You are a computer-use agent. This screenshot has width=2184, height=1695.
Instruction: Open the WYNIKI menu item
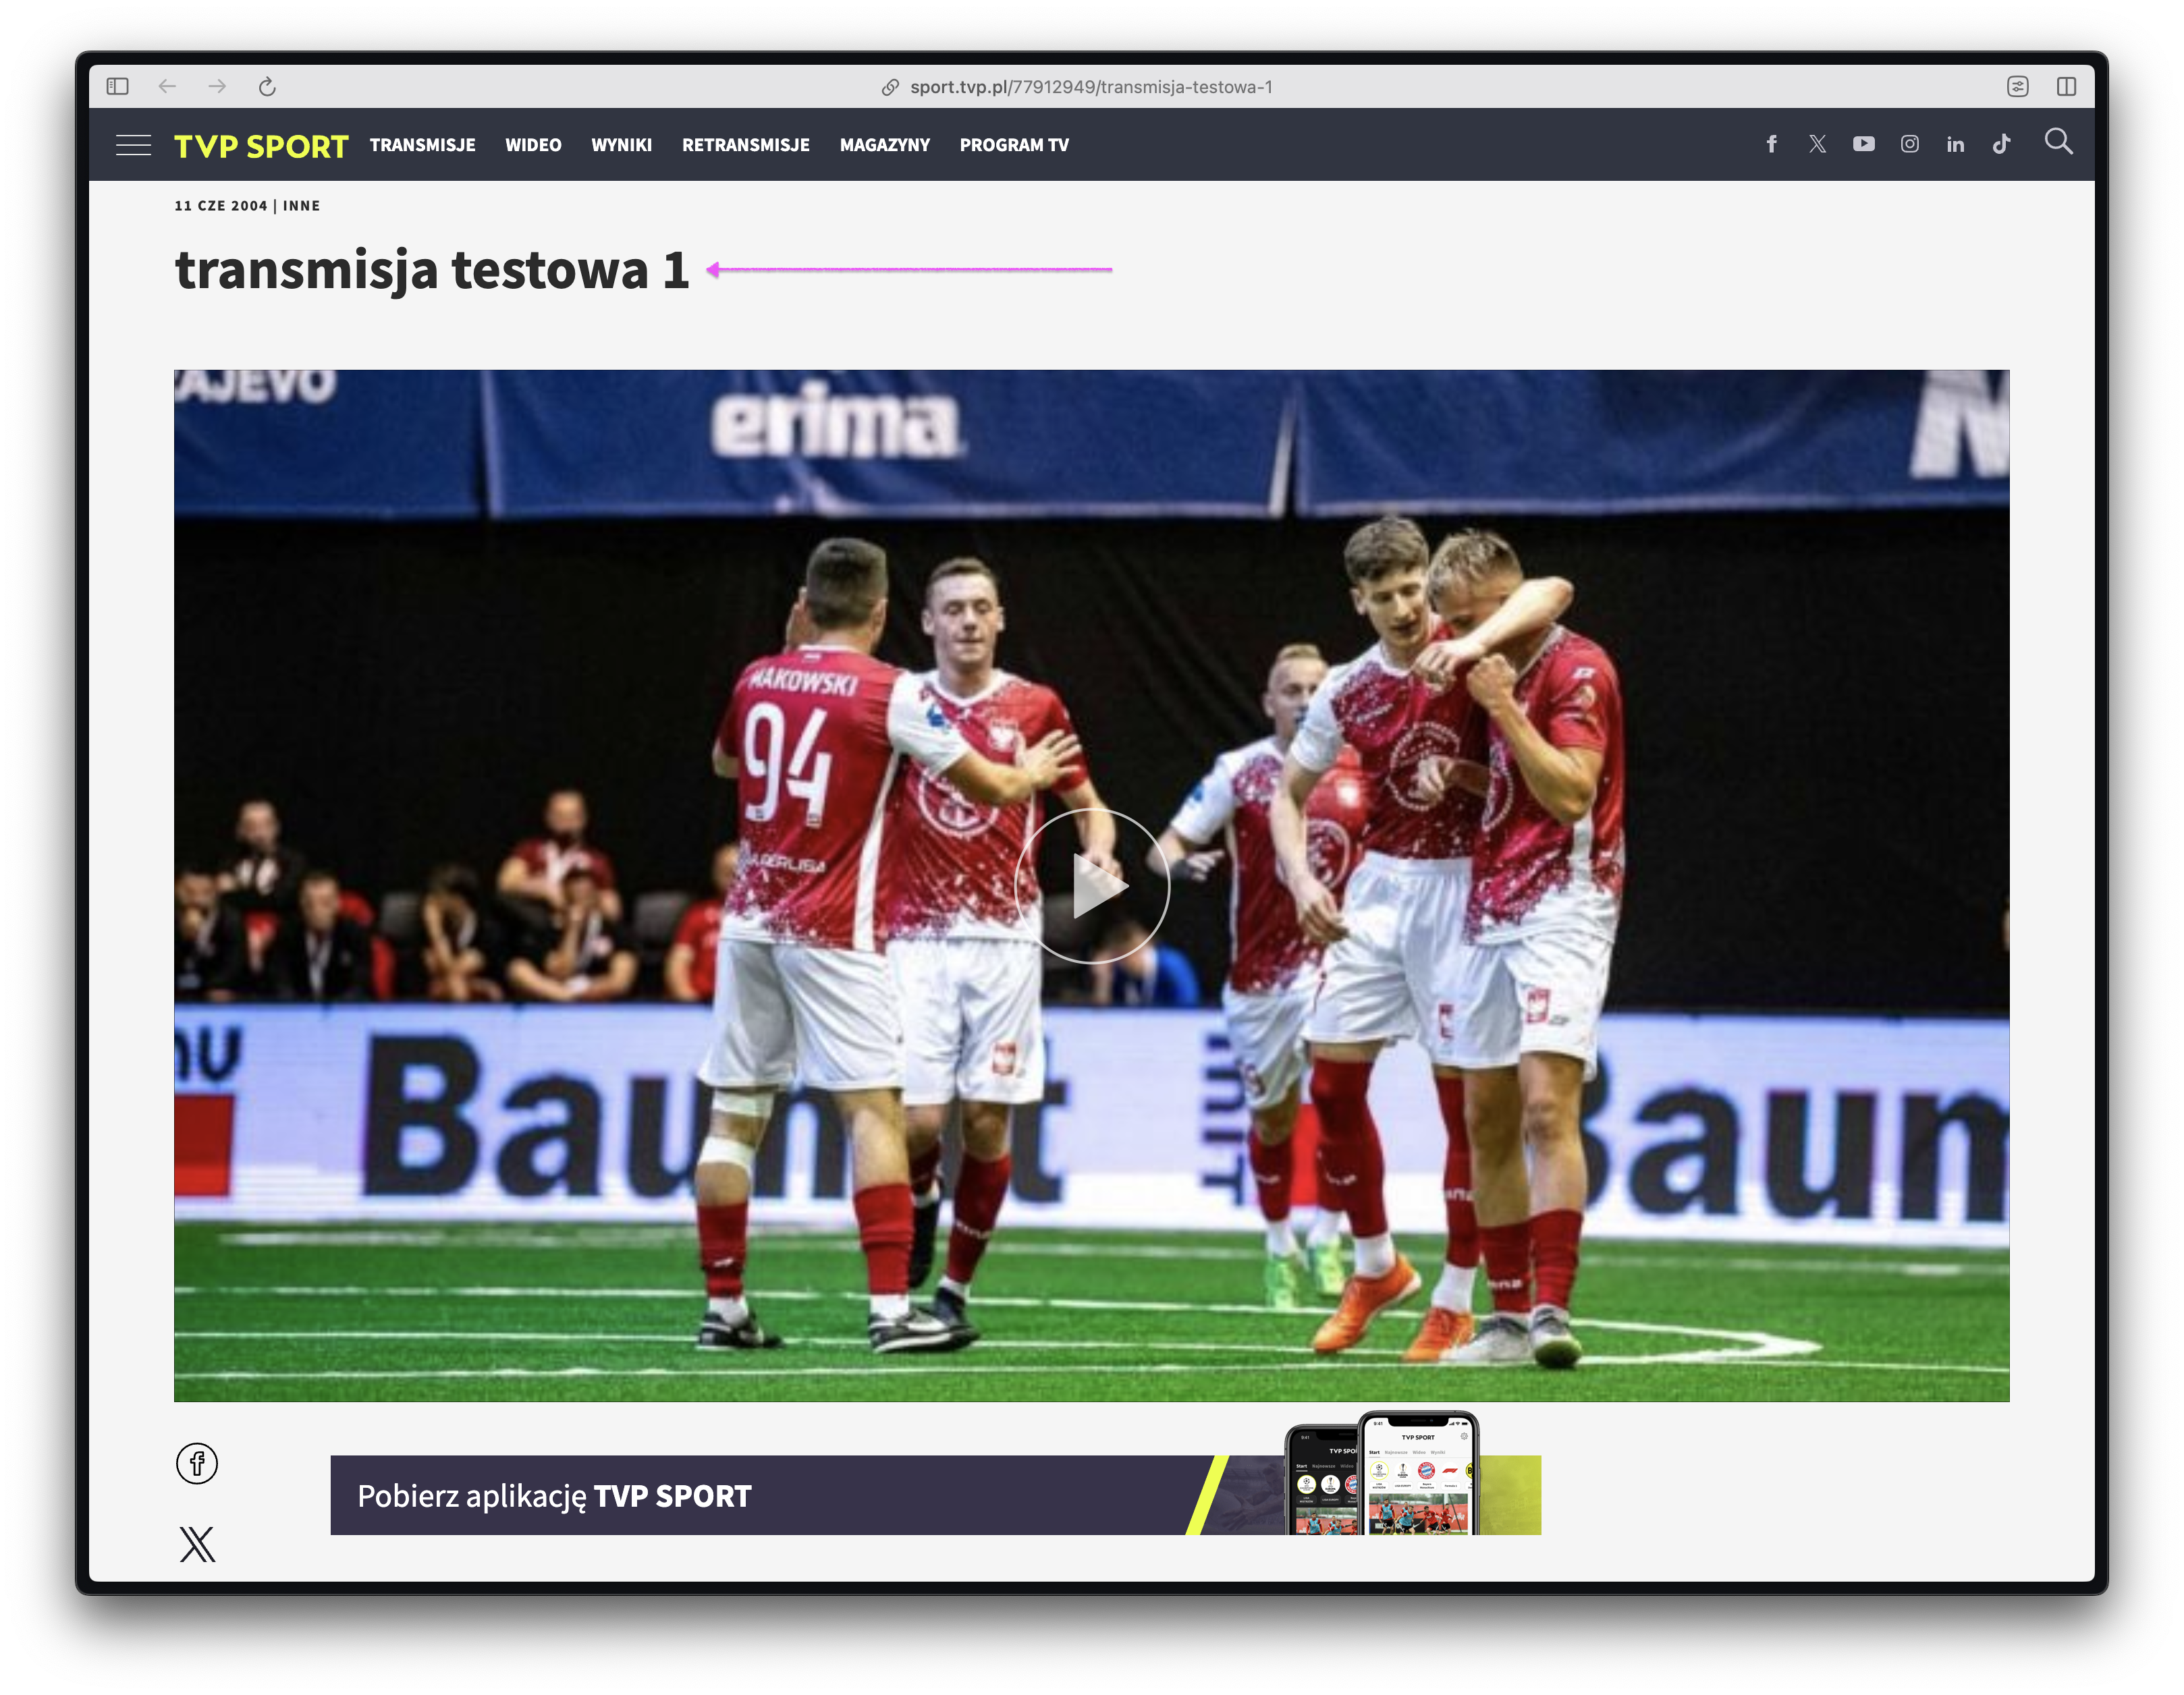pos(621,145)
